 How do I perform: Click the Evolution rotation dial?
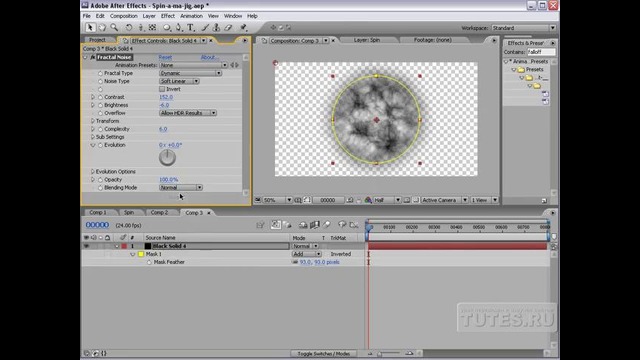point(167,158)
